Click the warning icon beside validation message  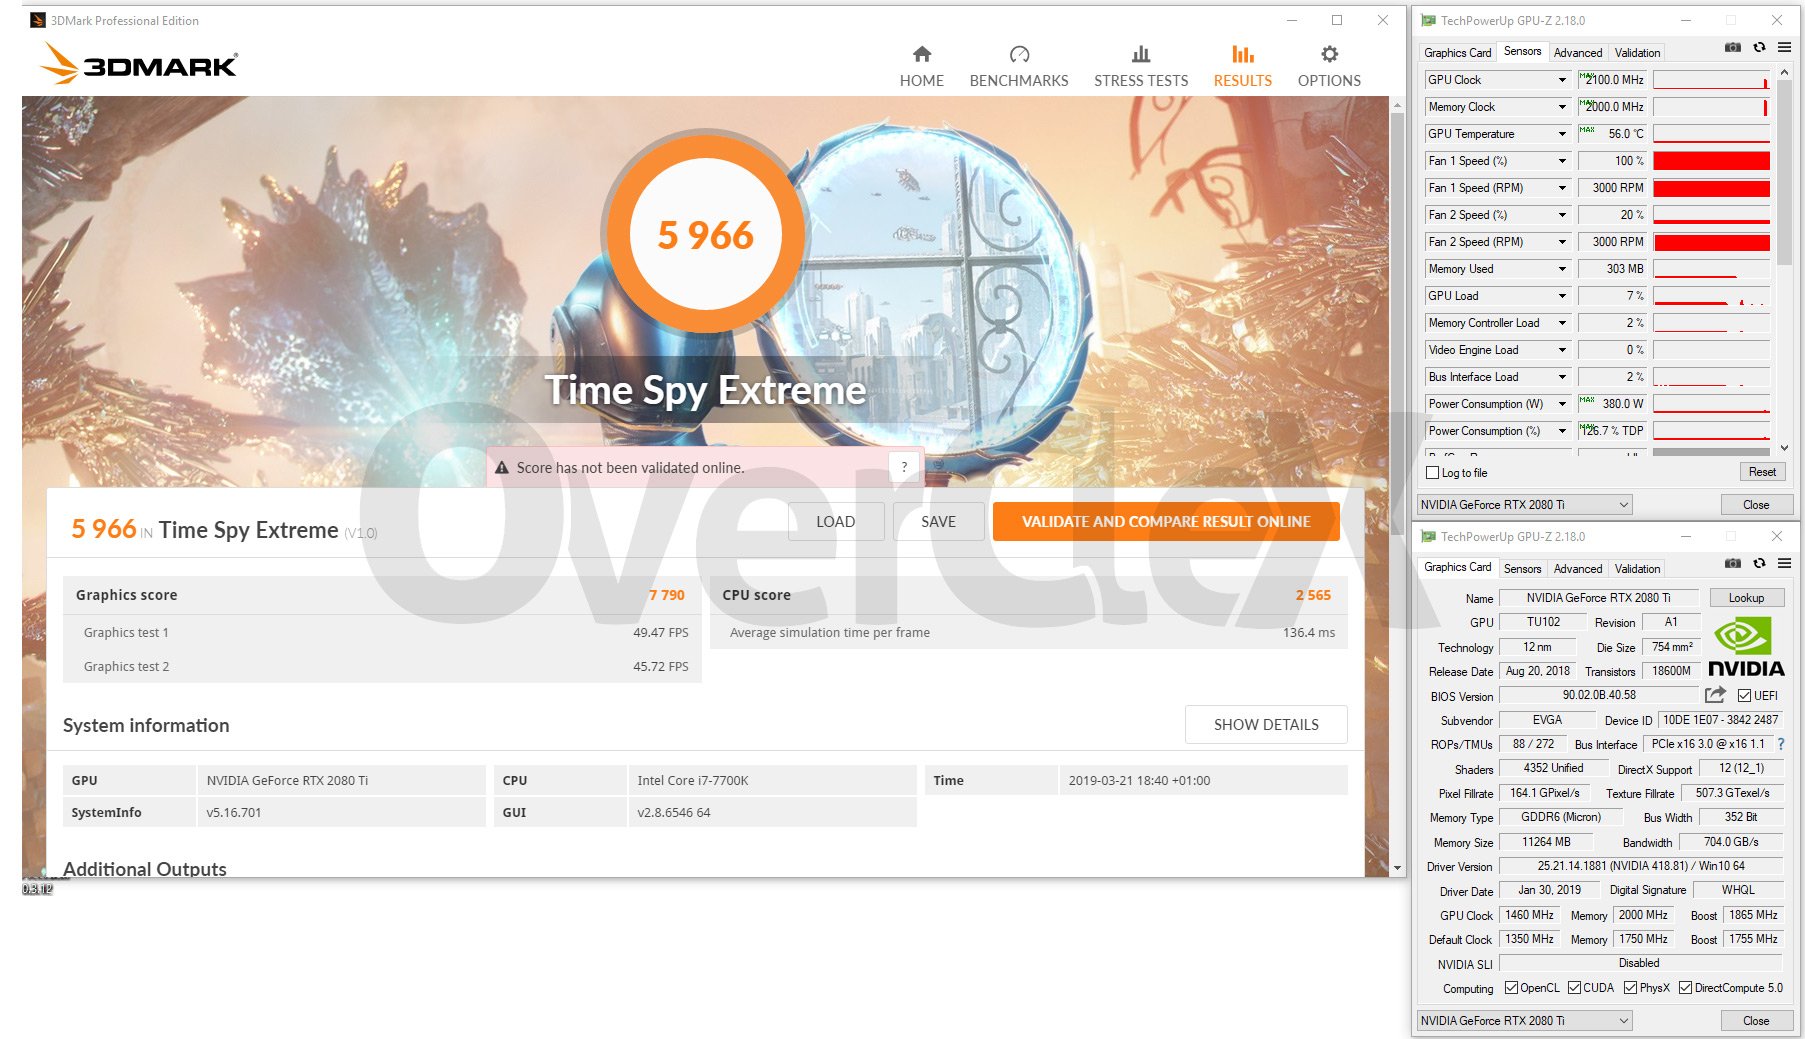coord(501,467)
